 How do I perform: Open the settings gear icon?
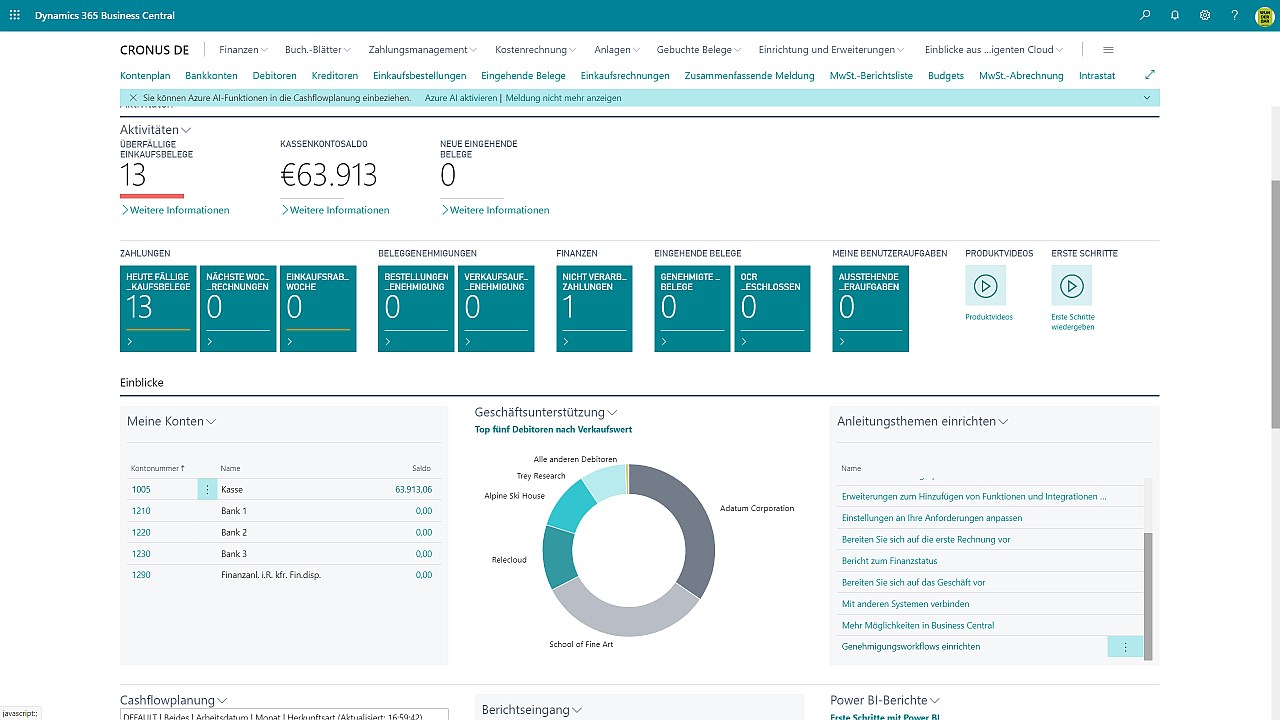point(1205,15)
